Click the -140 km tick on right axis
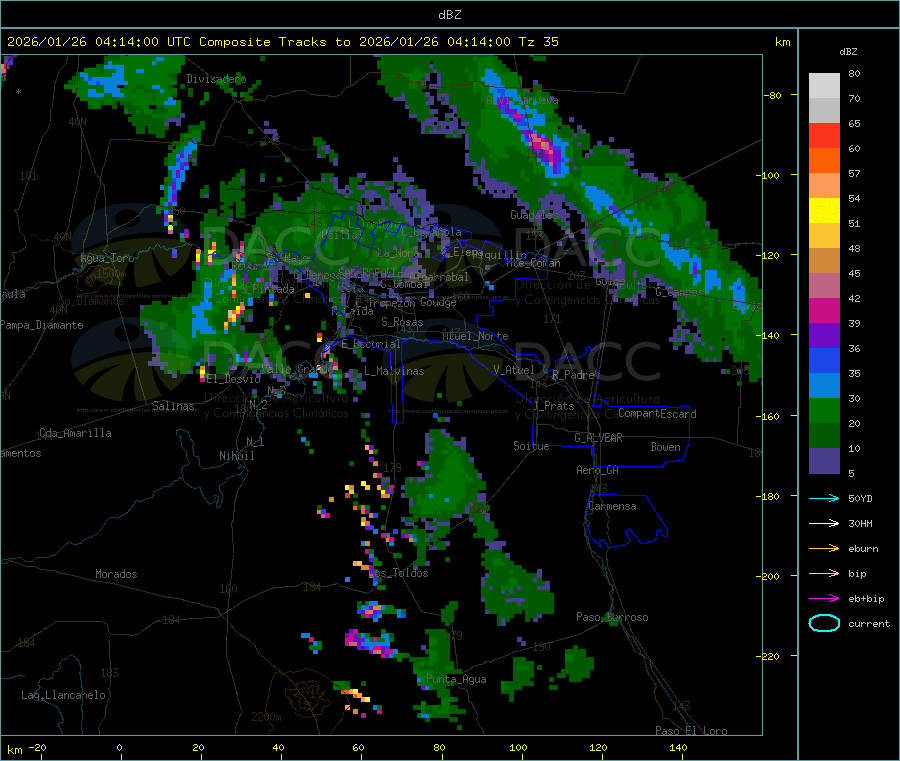This screenshot has width=900, height=761. (770, 335)
